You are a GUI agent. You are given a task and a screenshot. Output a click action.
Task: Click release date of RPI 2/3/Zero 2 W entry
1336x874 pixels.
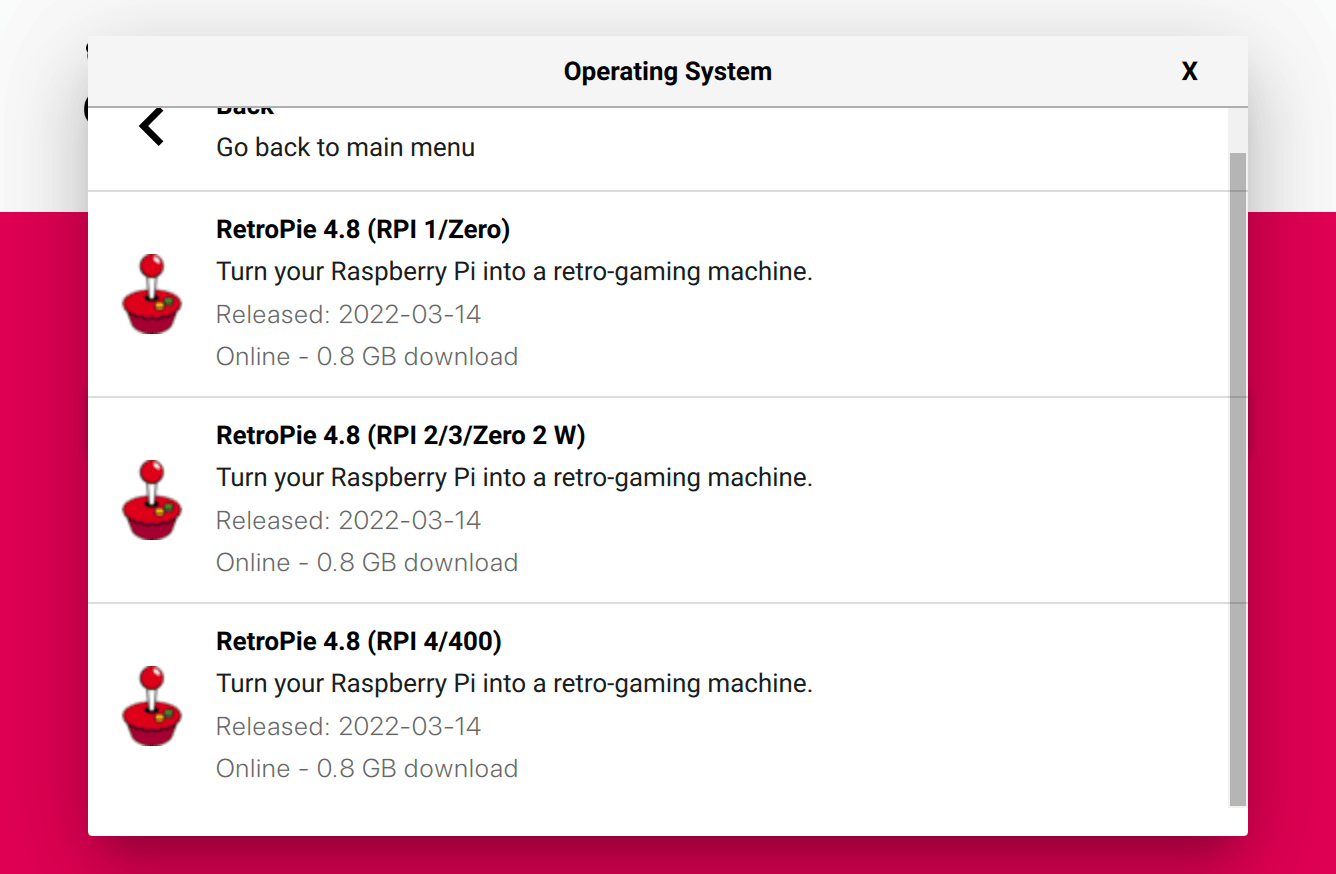(348, 520)
